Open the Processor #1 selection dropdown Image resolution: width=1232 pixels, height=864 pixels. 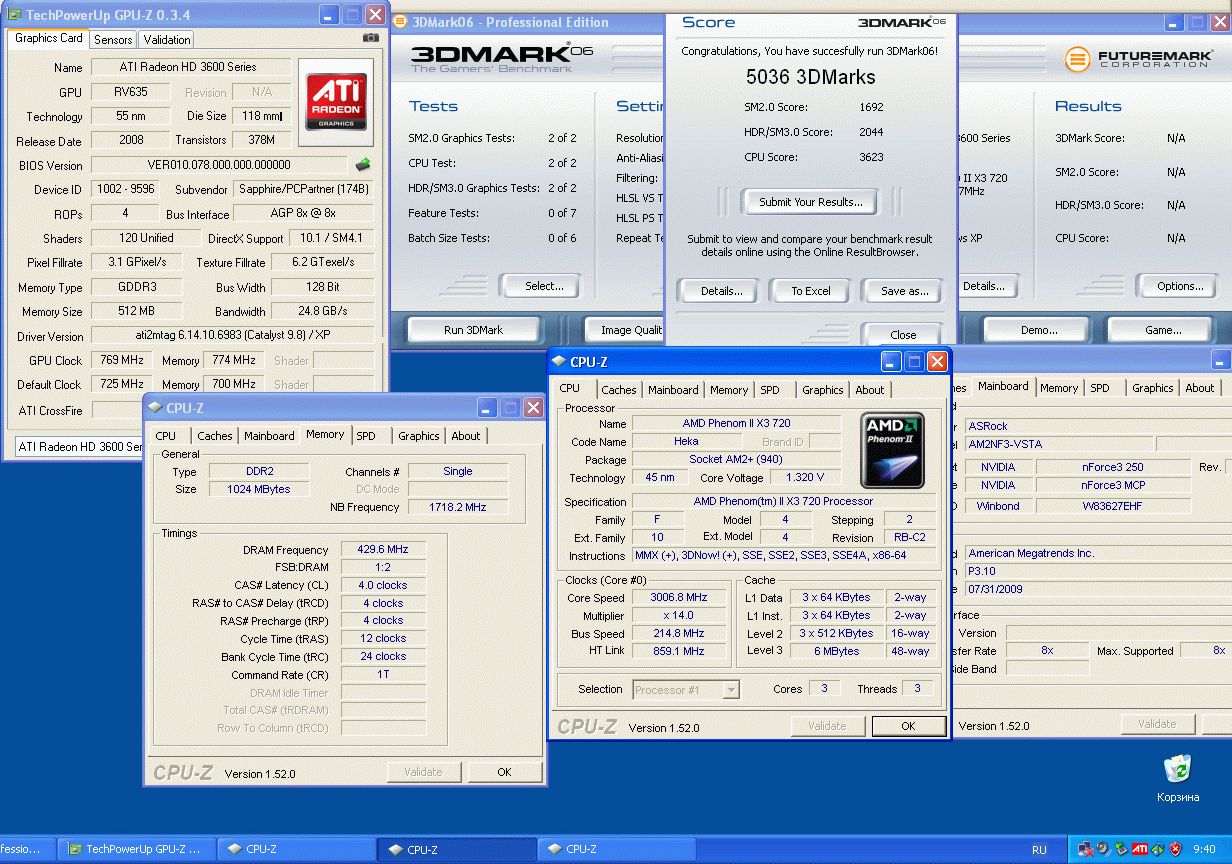(x=687, y=689)
